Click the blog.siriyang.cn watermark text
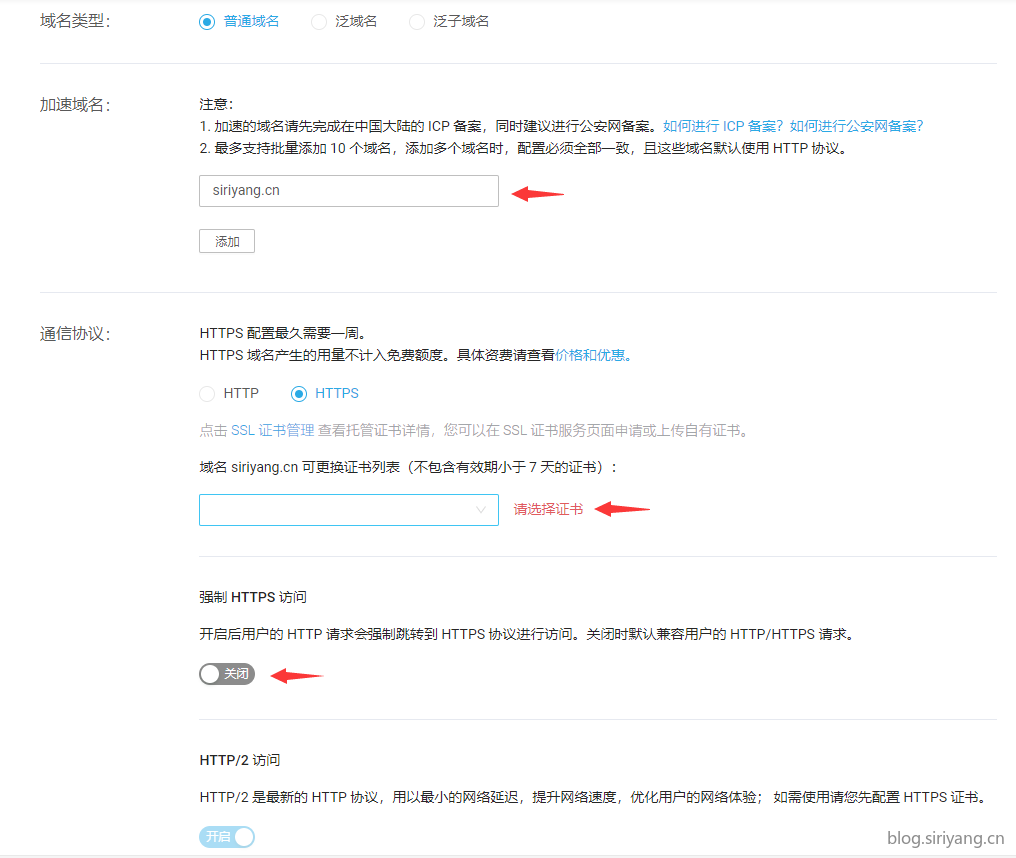 [945, 838]
